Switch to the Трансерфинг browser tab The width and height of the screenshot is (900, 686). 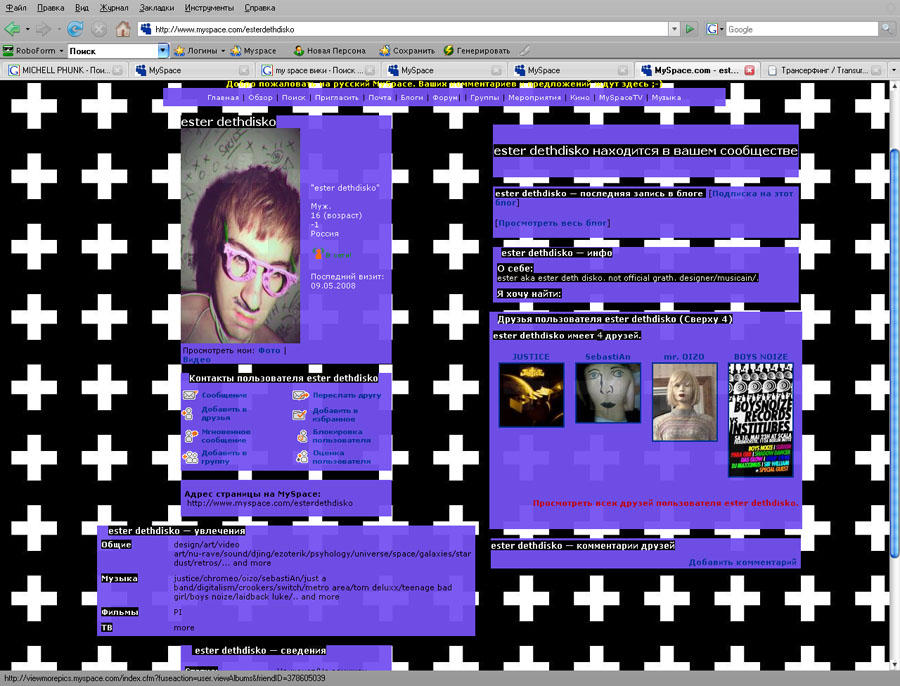pyautogui.click(x=820, y=69)
